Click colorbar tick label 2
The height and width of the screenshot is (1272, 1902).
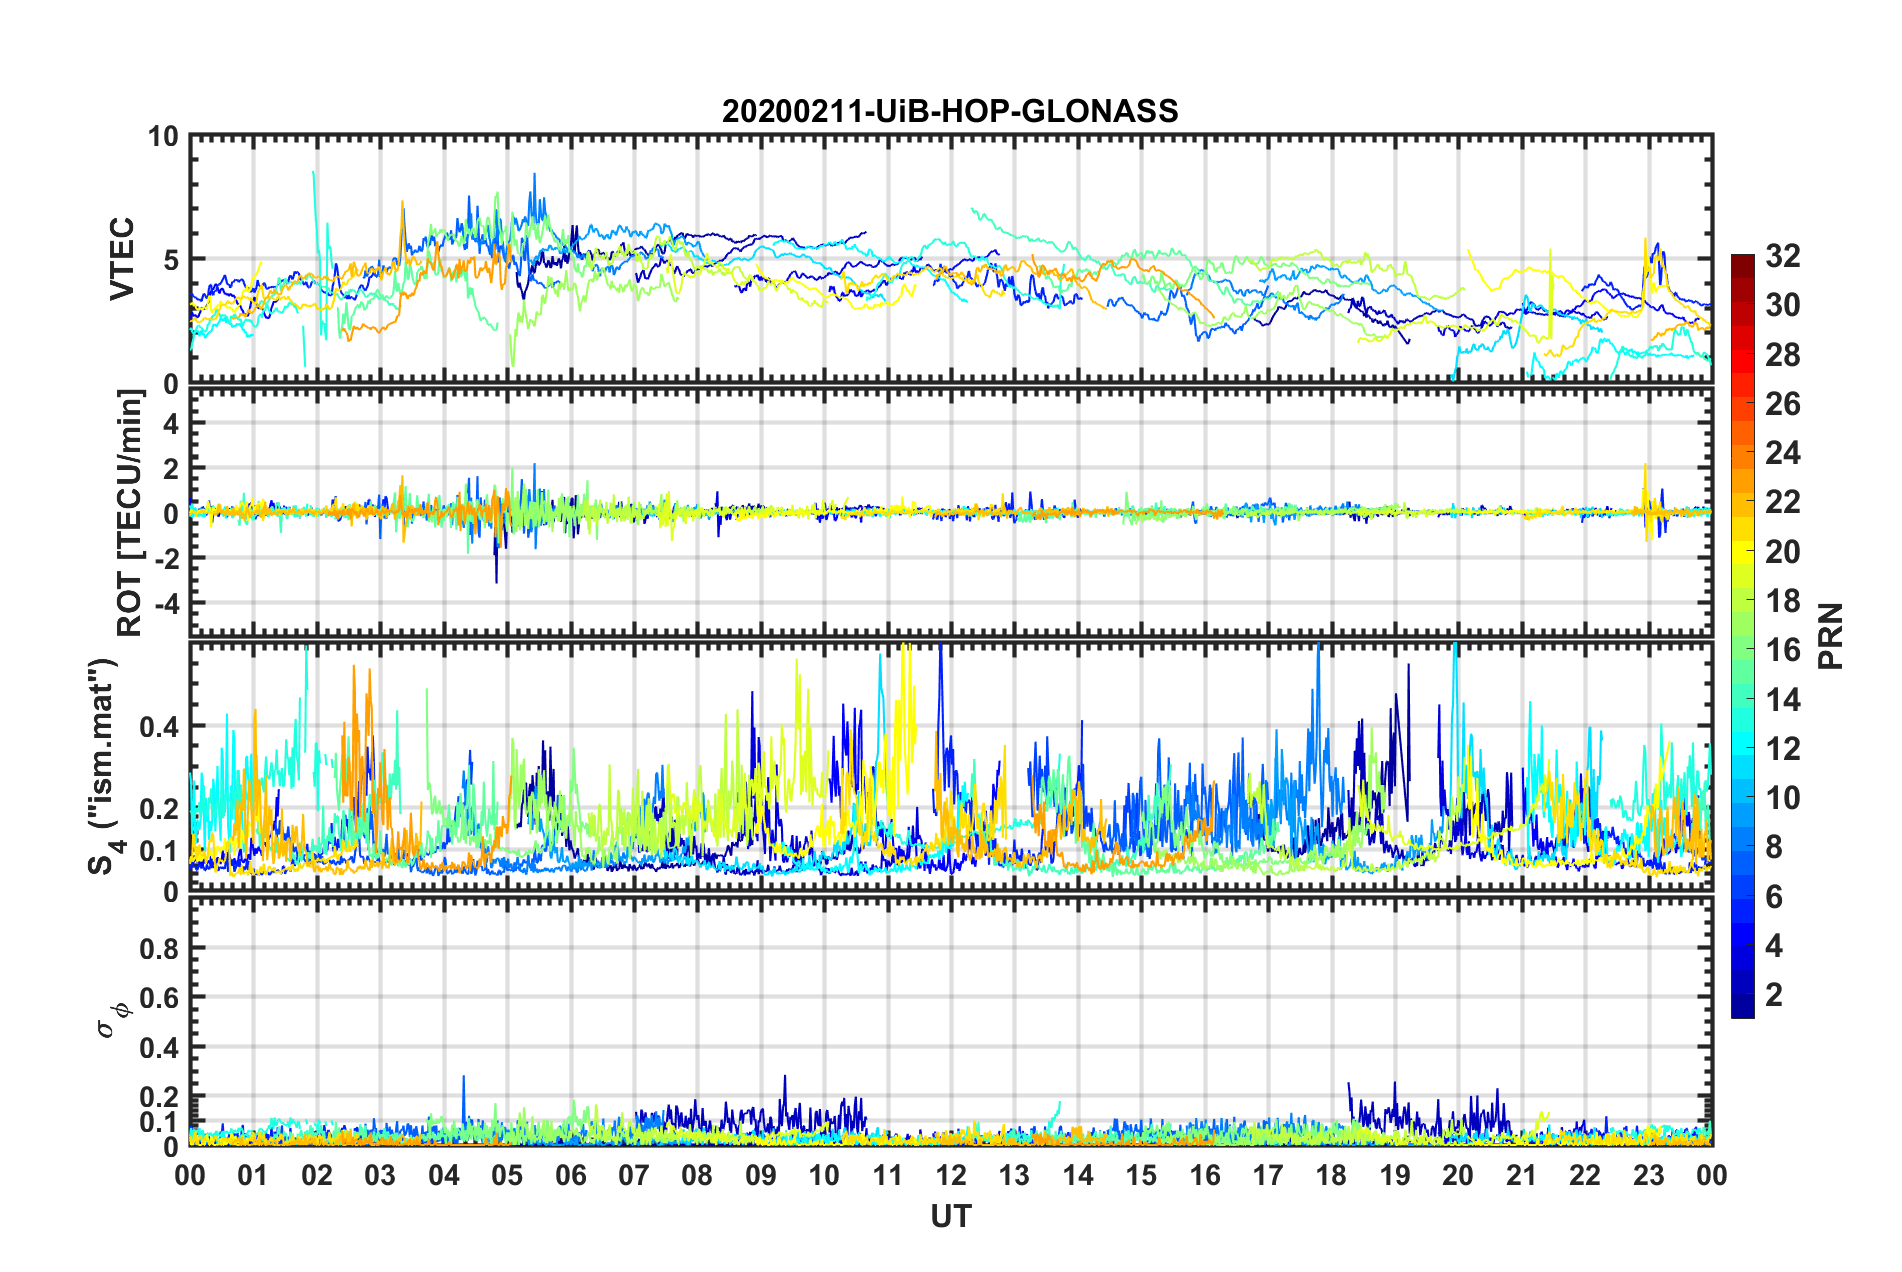pyautogui.click(x=1774, y=995)
